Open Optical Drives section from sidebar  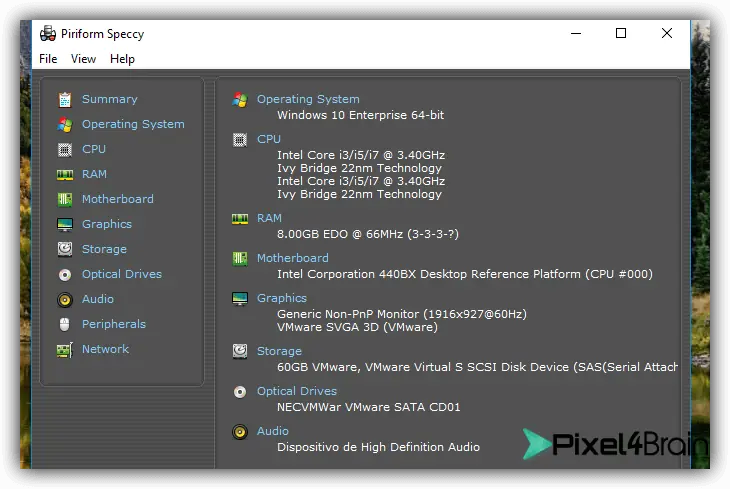122,274
